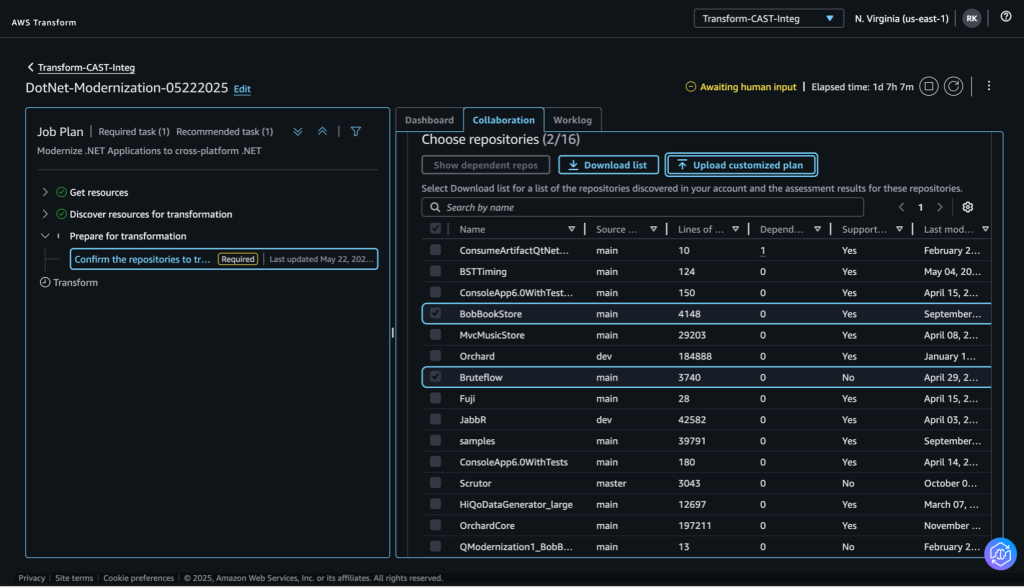
Task: Switch to the Collaboration tab
Action: [504, 120]
